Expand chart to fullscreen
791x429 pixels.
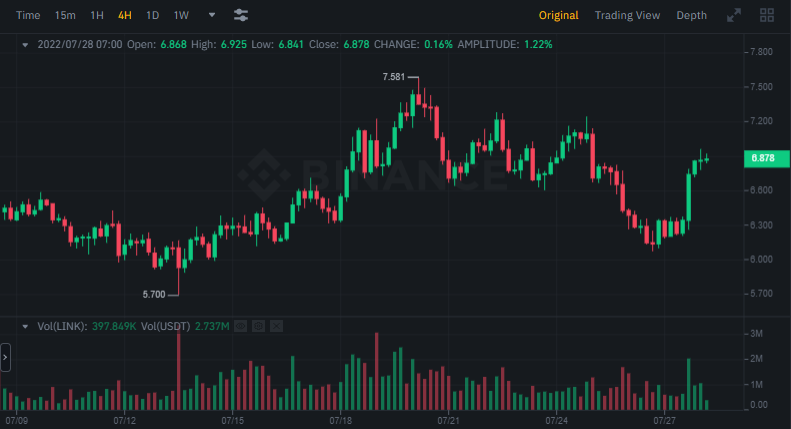pyautogui.click(x=734, y=15)
